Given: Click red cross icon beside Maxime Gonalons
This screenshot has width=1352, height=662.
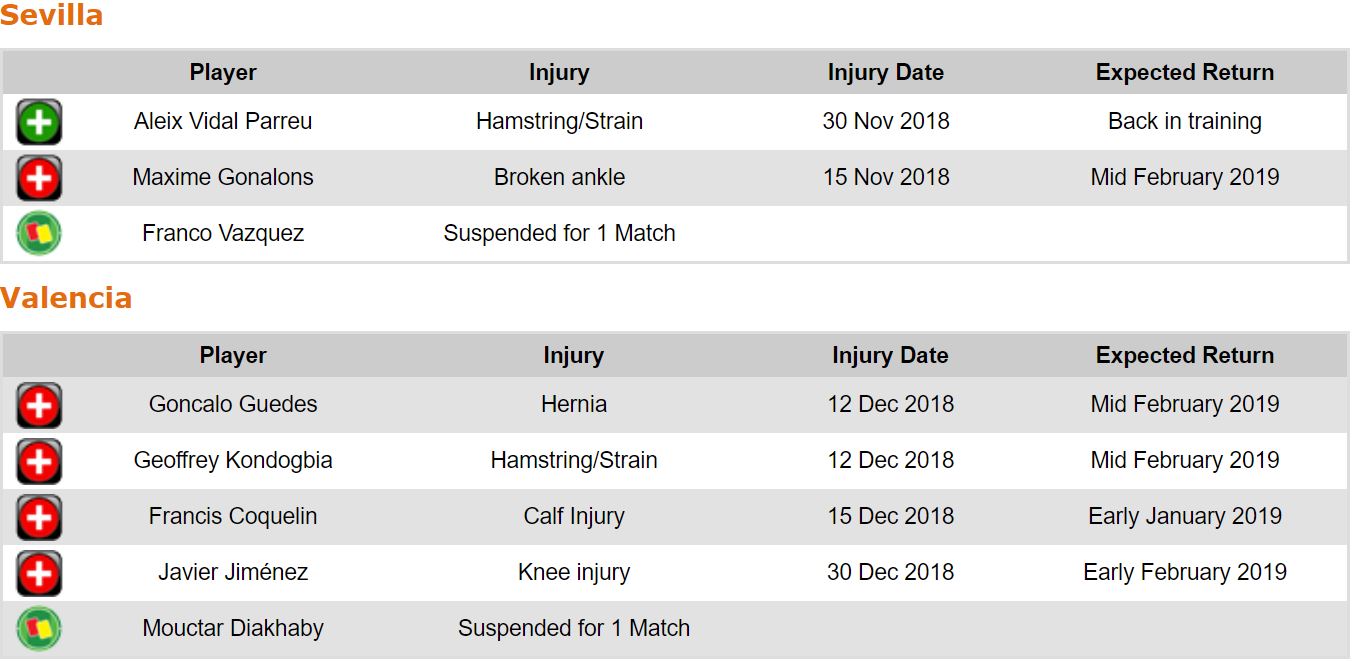Looking at the screenshot, I should click(39, 178).
